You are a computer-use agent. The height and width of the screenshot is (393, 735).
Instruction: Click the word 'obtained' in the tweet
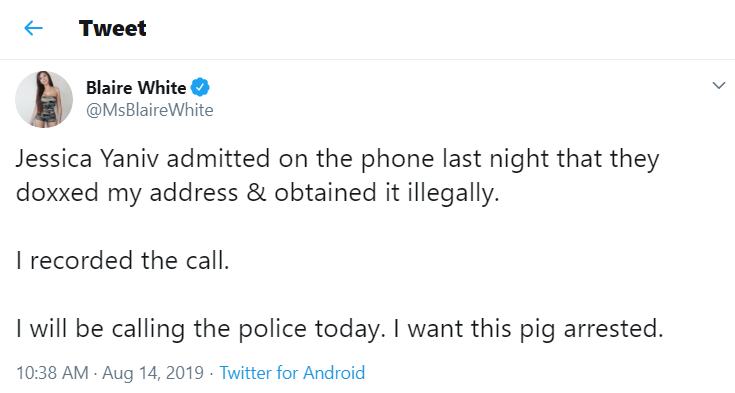[325, 193]
